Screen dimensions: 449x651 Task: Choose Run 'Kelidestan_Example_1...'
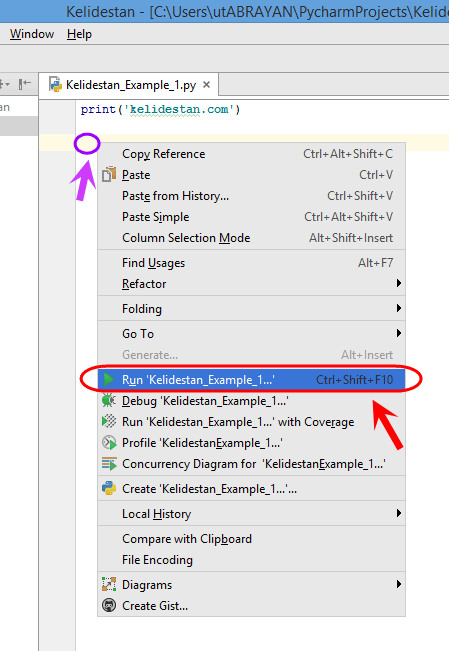coord(251,380)
